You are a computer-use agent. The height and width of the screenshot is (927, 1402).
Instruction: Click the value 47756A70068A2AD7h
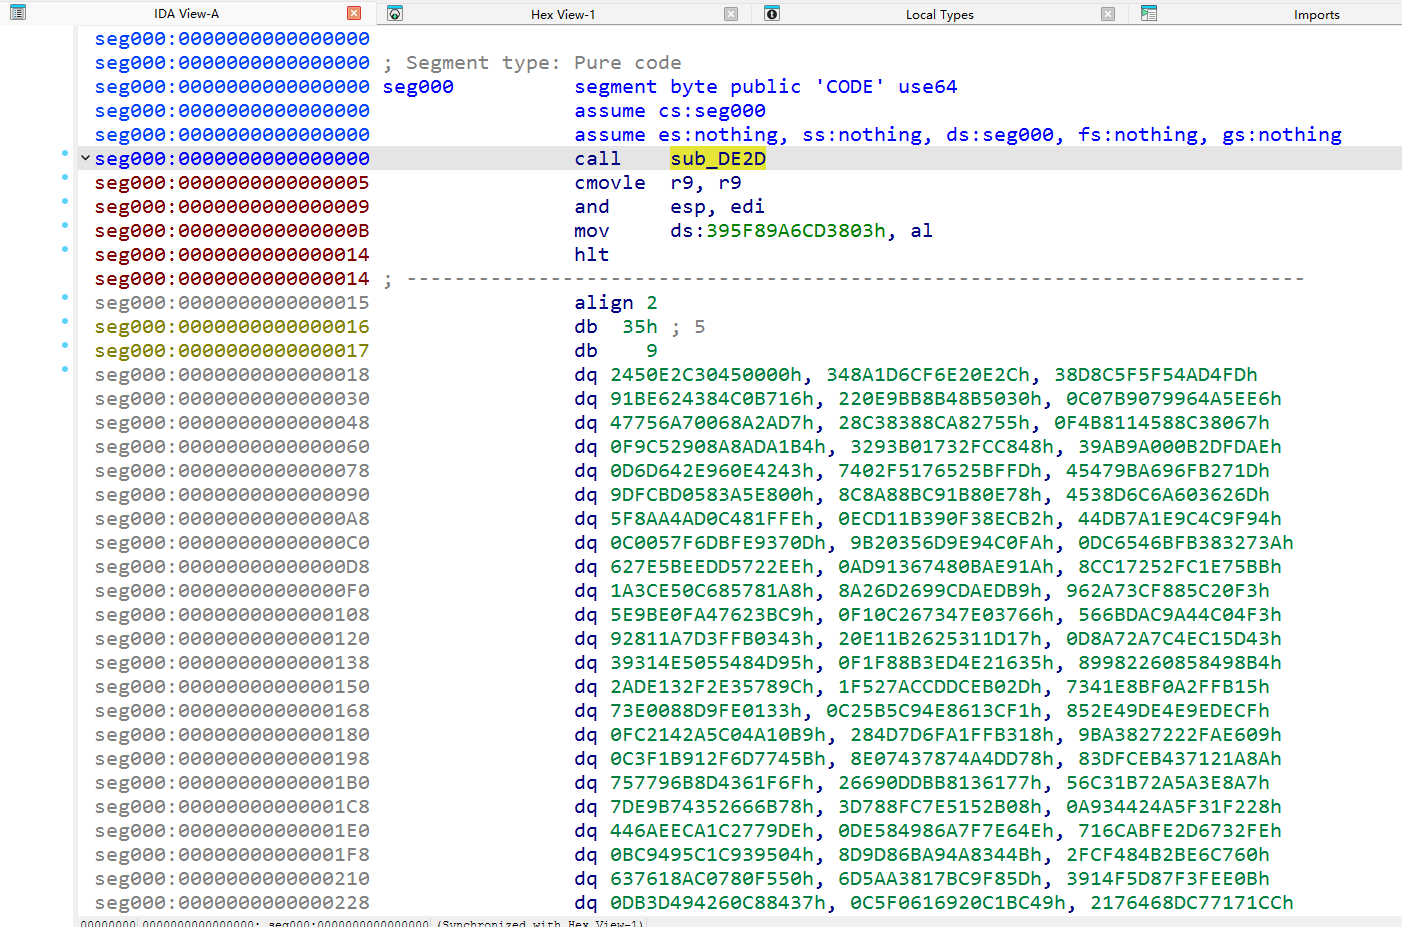click(x=712, y=422)
